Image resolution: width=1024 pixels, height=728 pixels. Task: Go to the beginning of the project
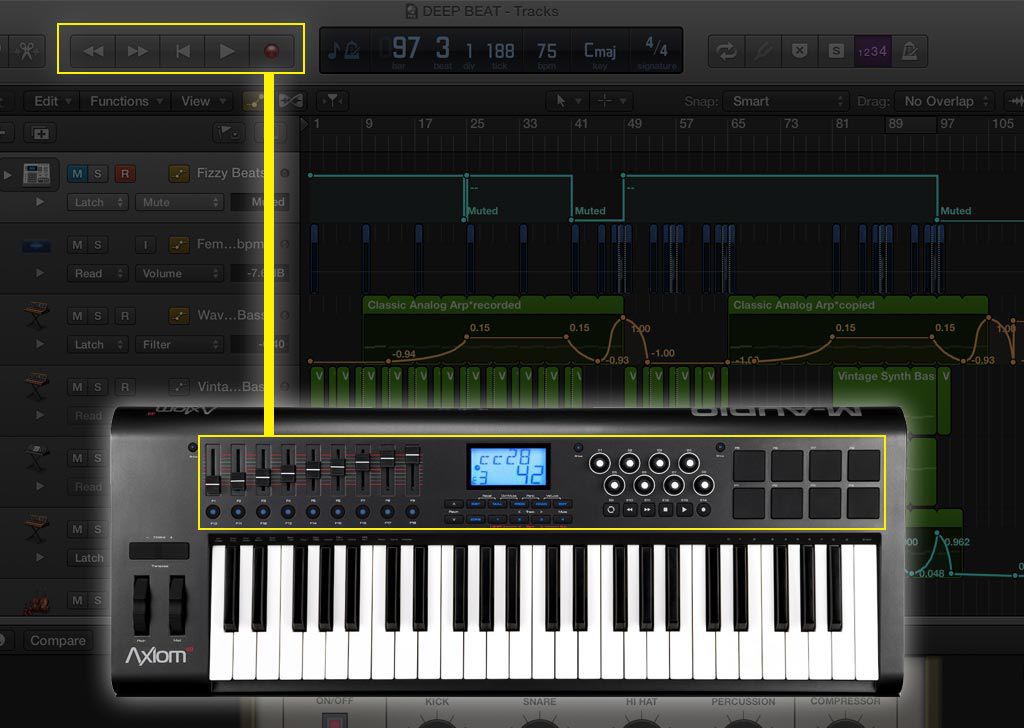pyautogui.click(x=183, y=52)
